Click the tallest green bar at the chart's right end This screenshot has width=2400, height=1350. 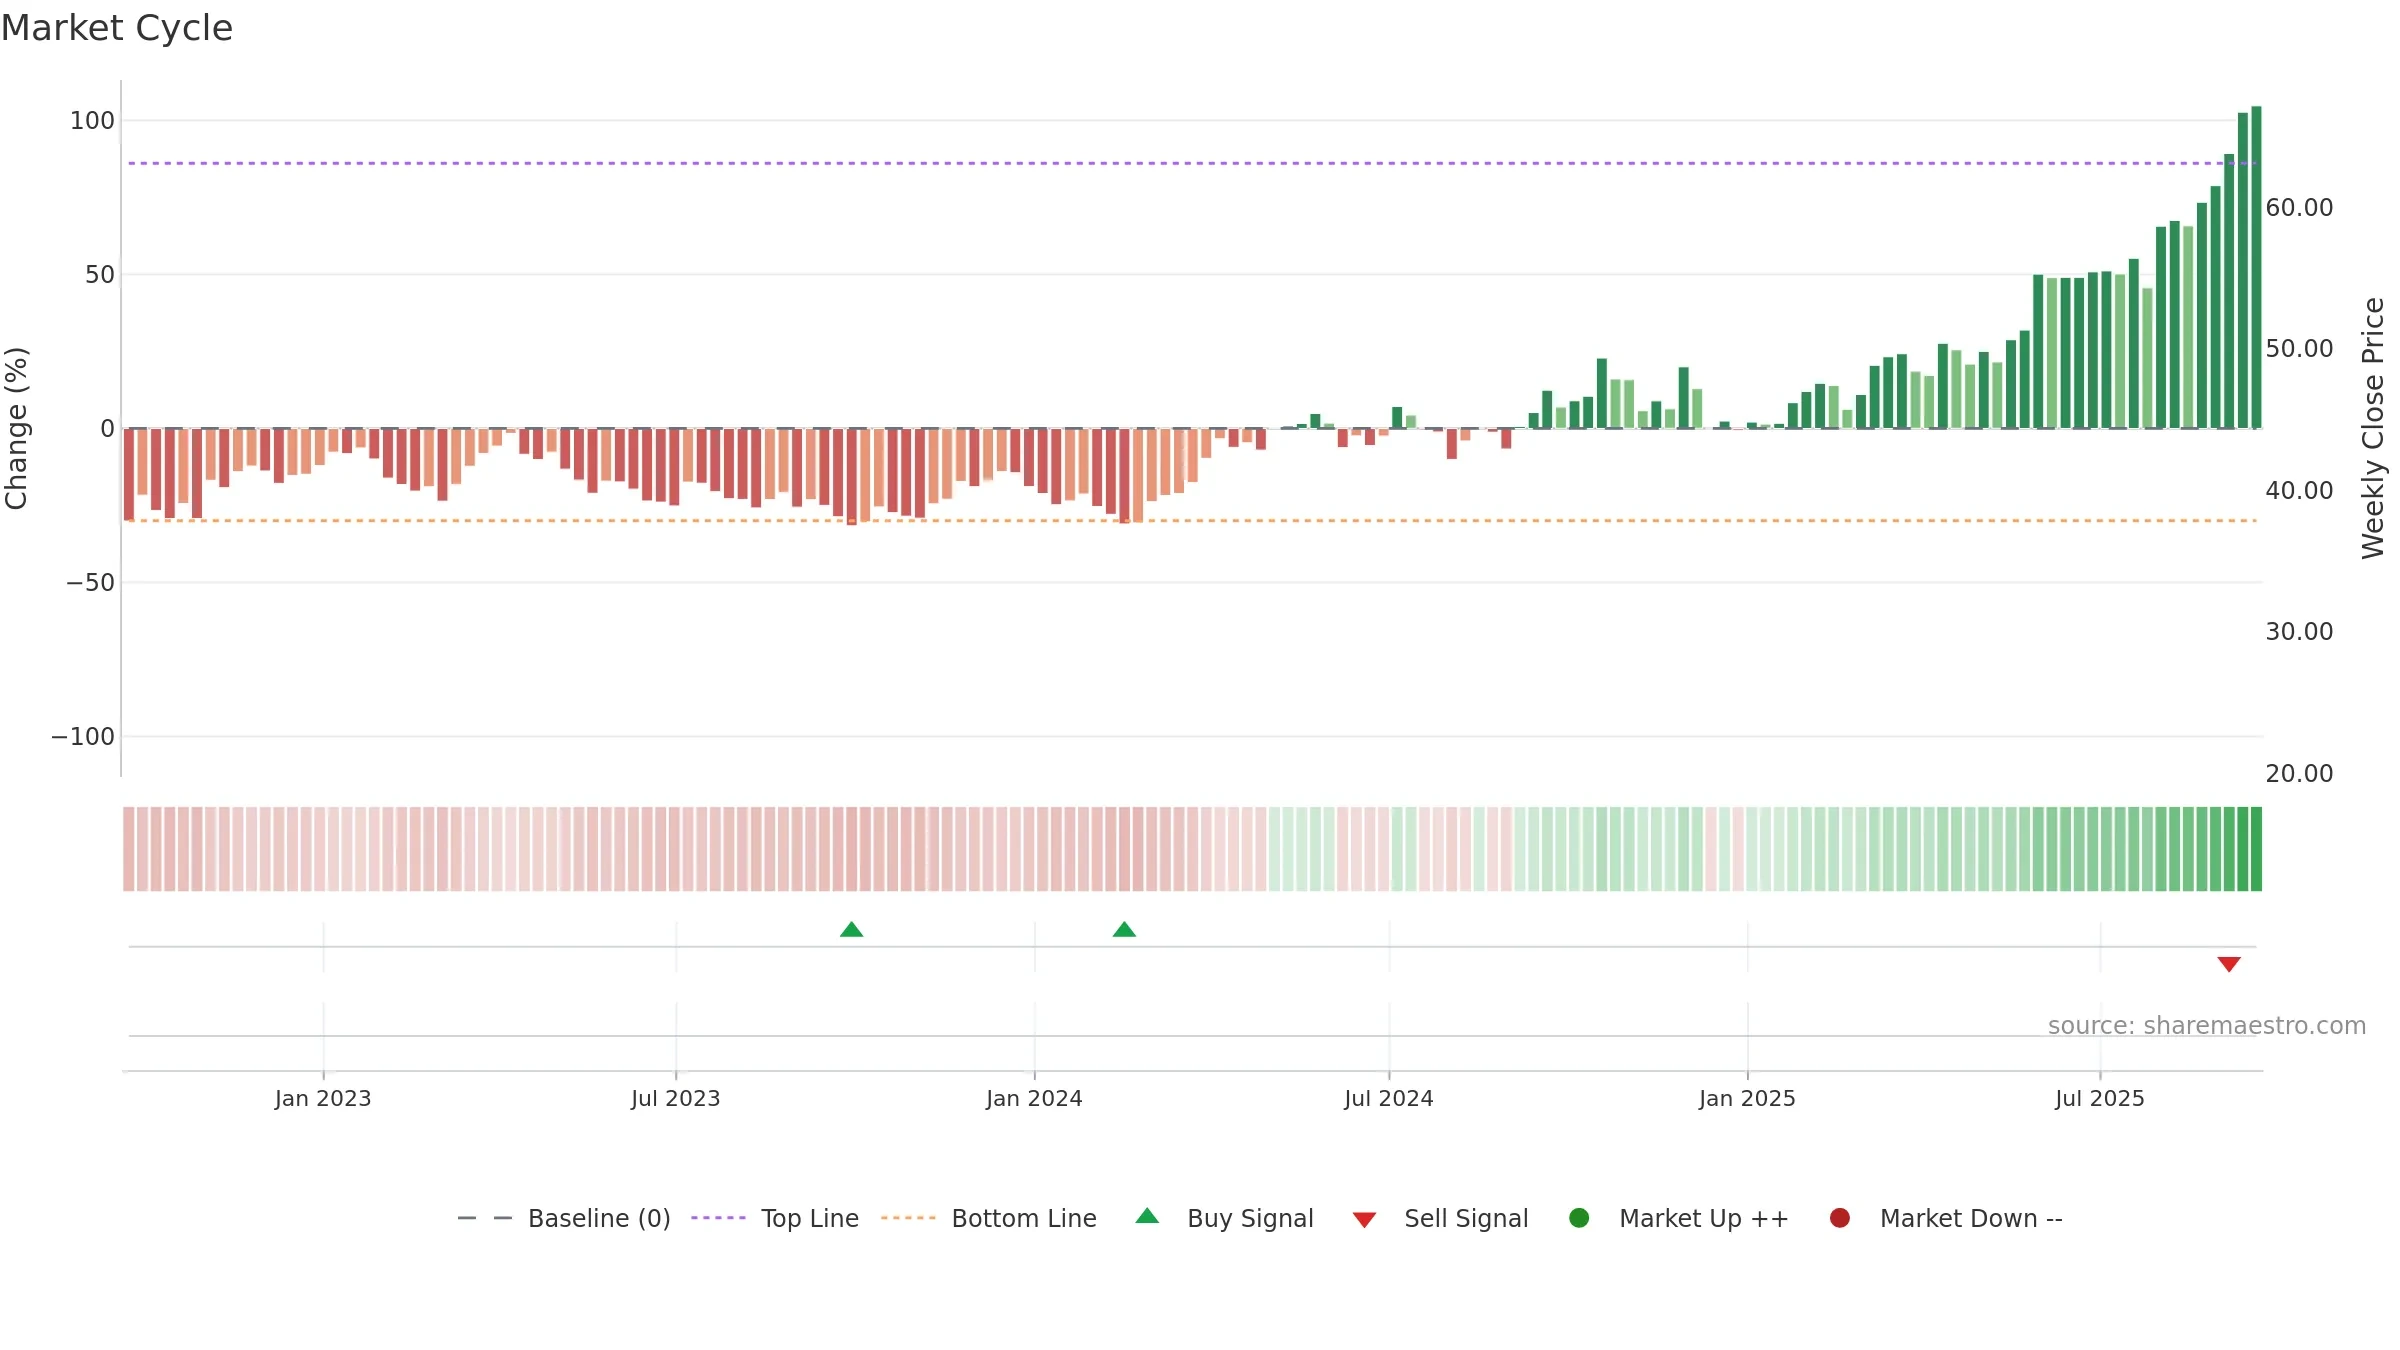click(x=2256, y=267)
